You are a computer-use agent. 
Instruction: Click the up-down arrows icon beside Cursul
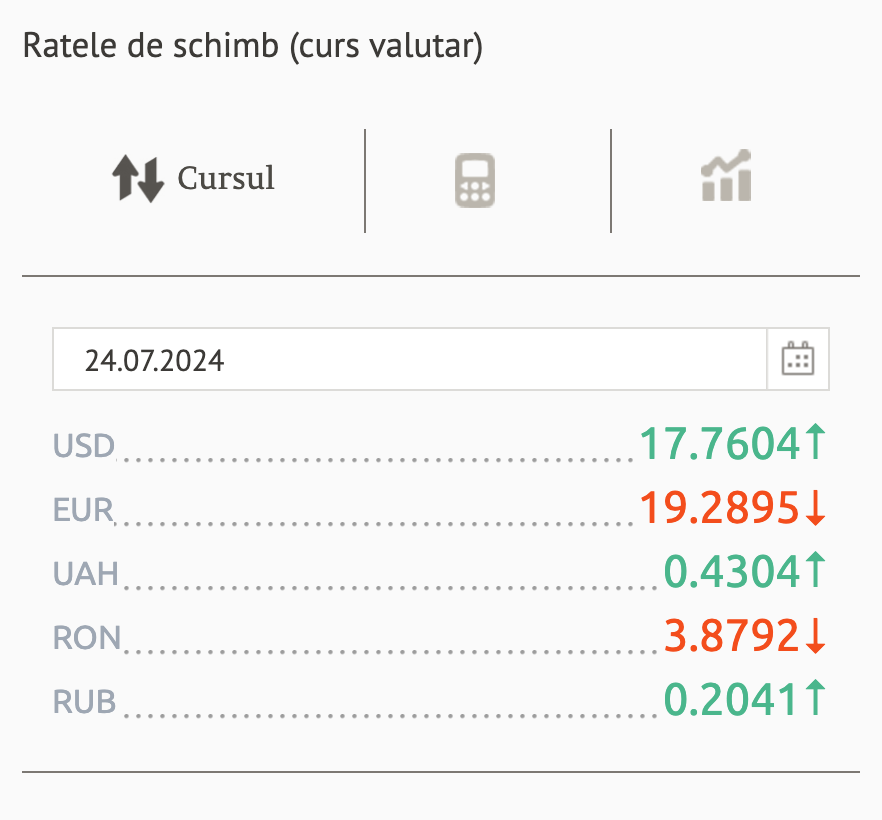(x=137, y=180)
